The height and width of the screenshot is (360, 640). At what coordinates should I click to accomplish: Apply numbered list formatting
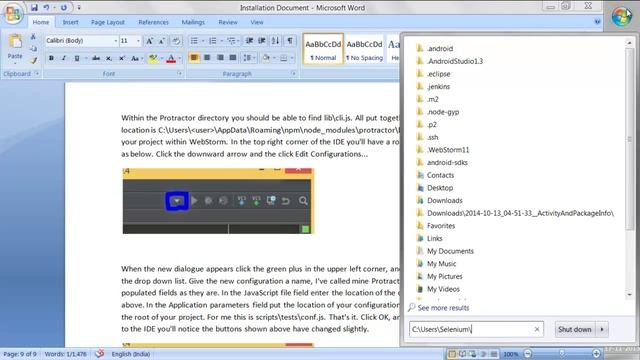[x=213, y=41]
